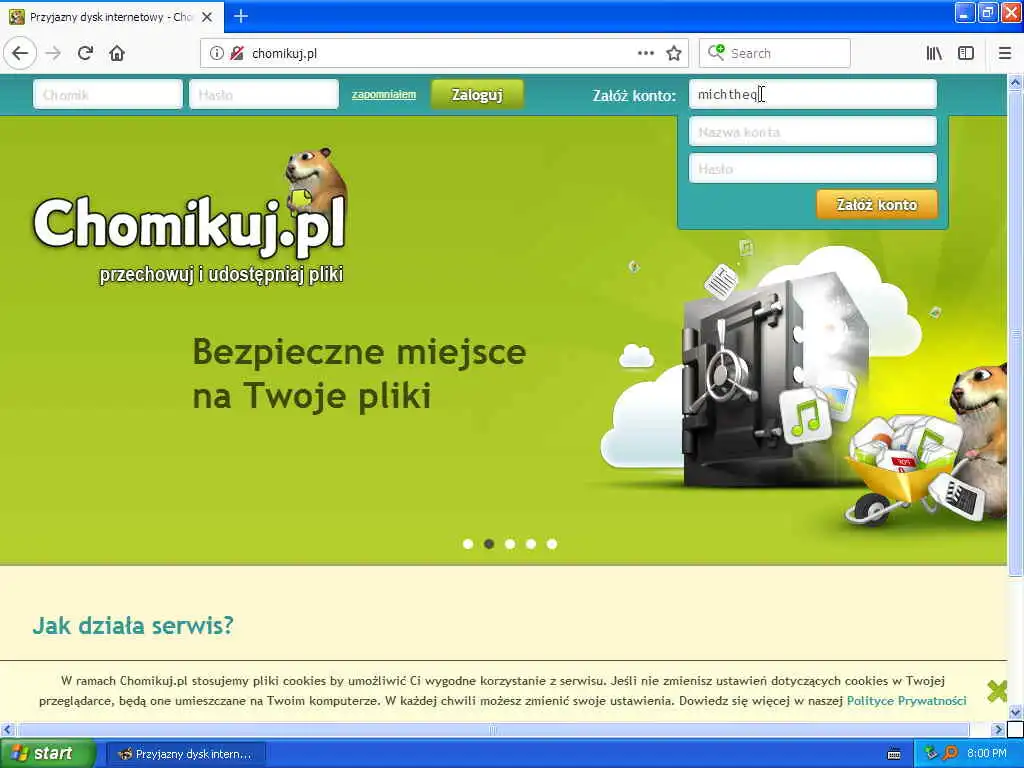Show site information via the info icon
1024x768 pixels.
(216, 54)
